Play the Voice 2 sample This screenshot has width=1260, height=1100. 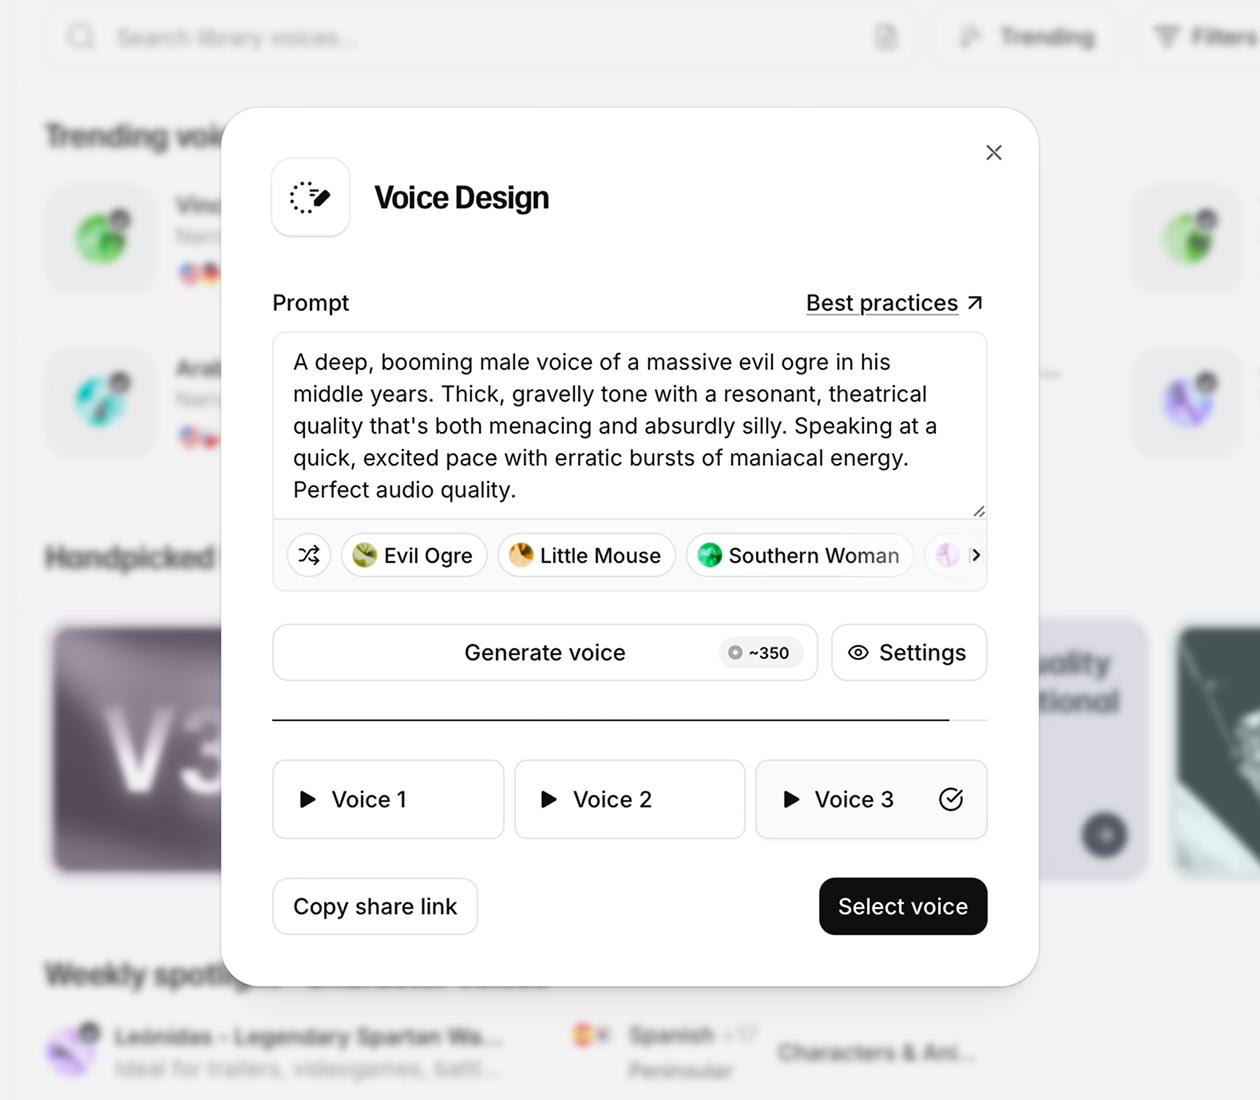pos(549,799)
